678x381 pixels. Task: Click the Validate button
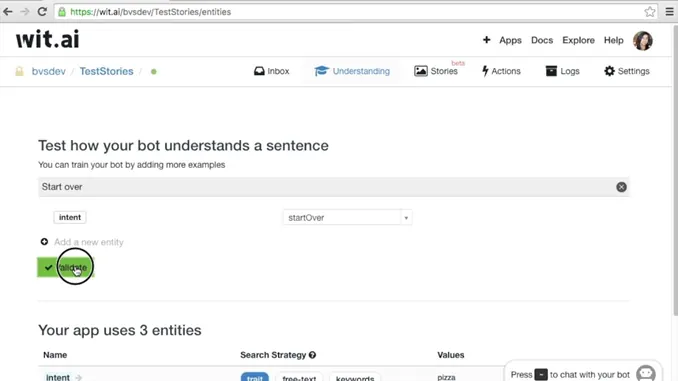point(65,267)
